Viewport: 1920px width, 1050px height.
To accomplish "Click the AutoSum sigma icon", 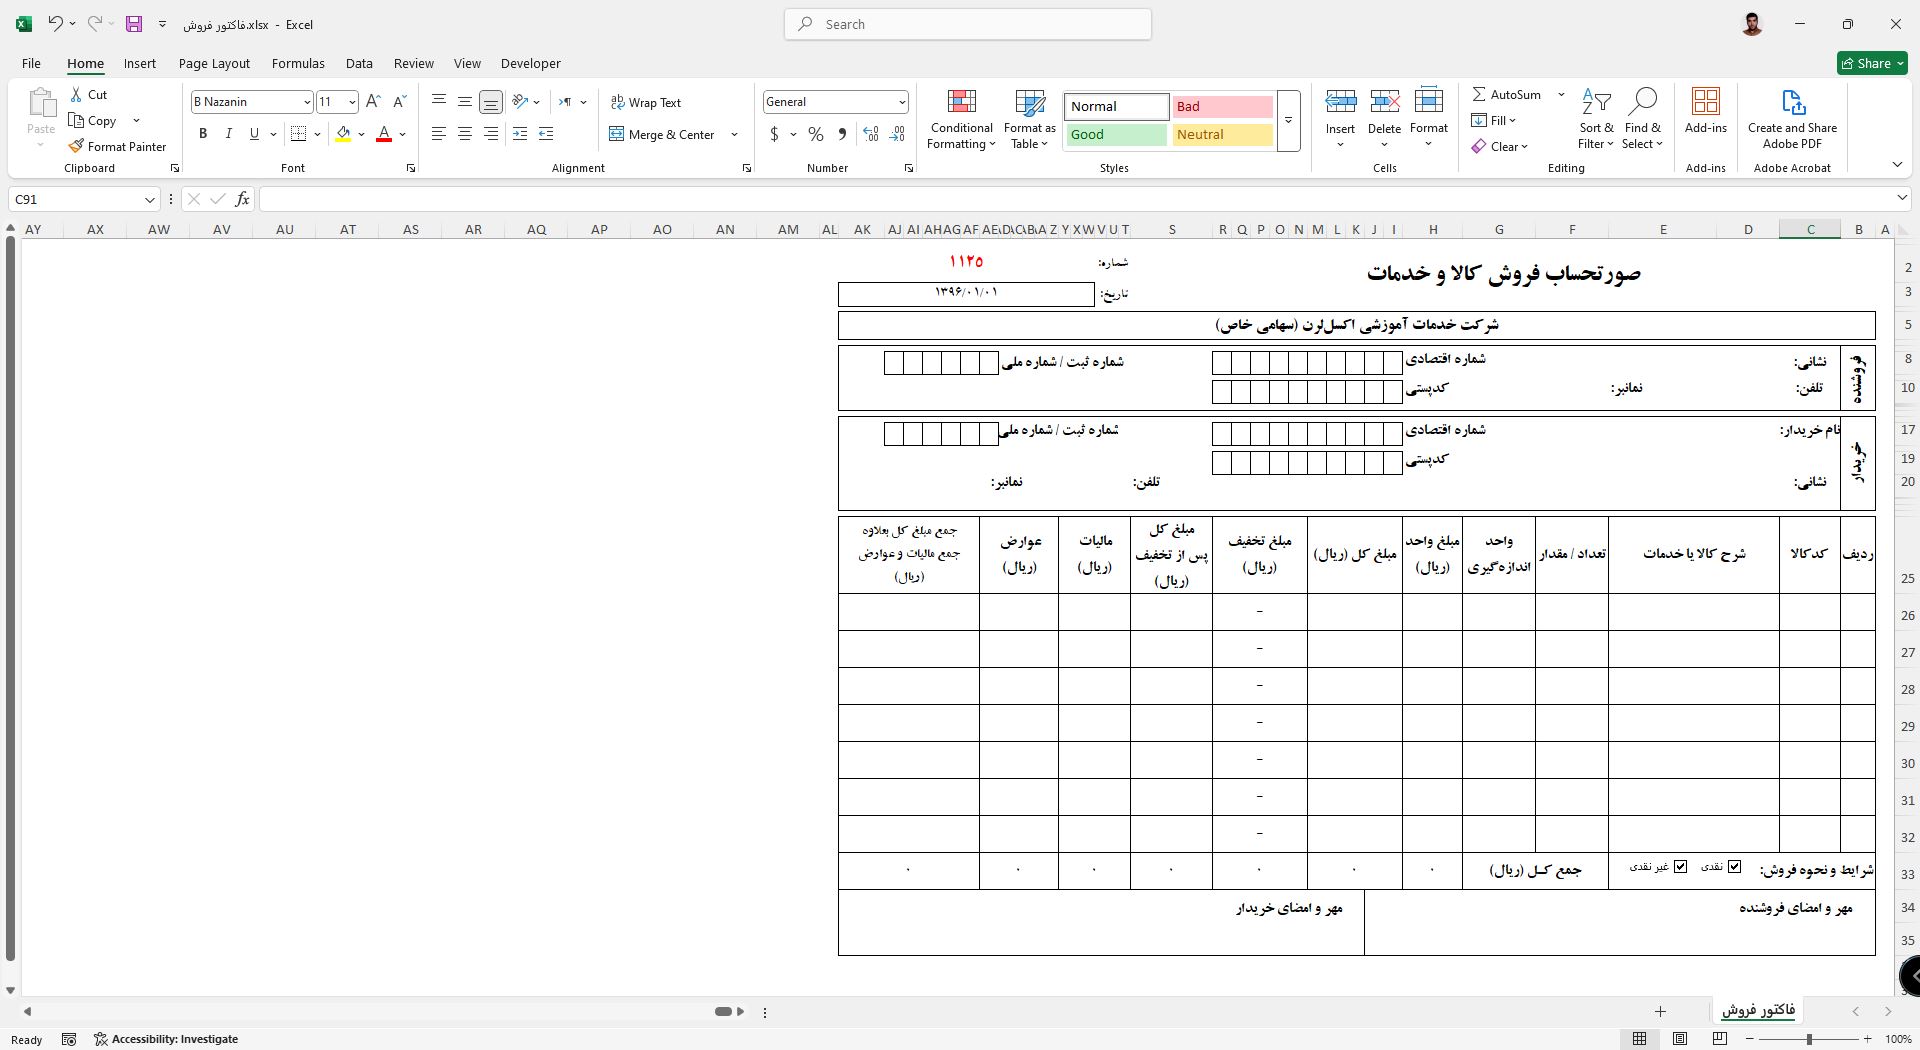I will (x=1479, y=95).
